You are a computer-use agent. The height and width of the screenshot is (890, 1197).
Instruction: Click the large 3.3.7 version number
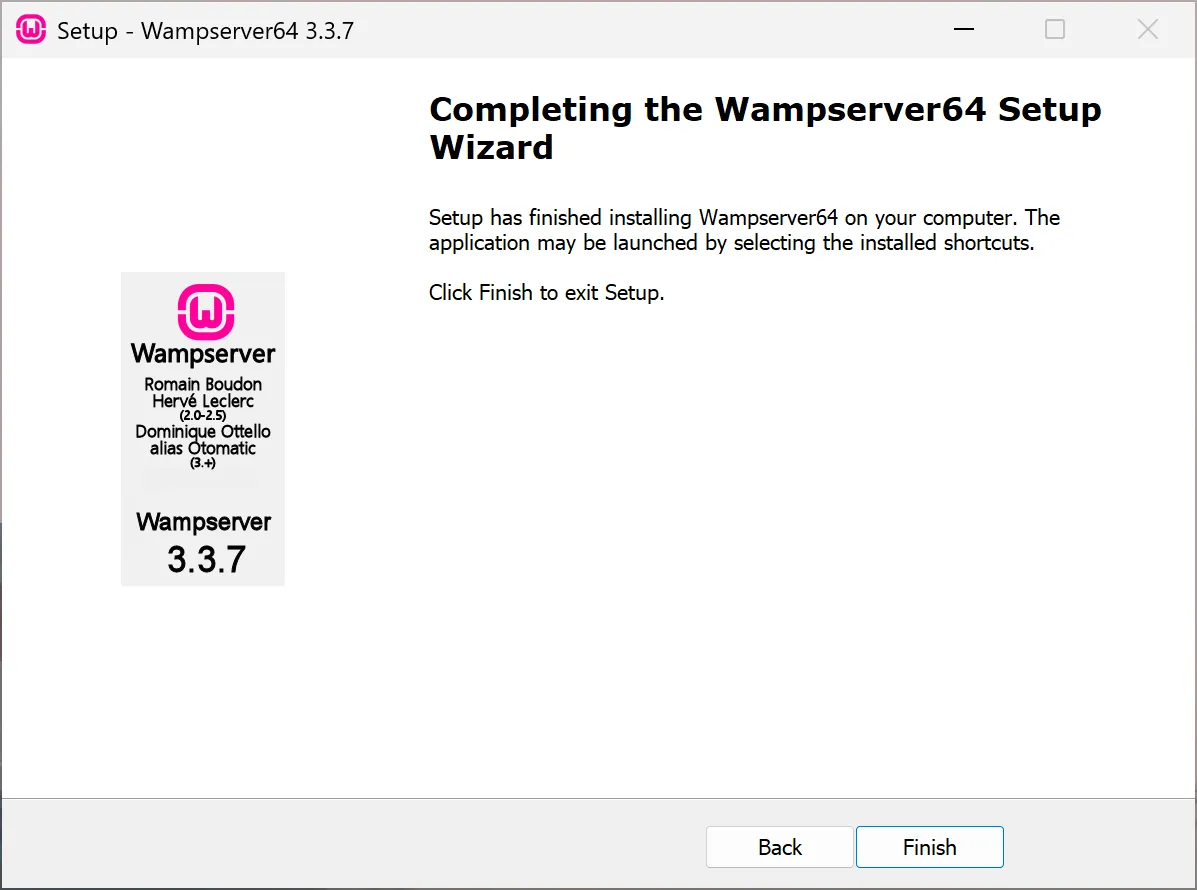click(x=207, y=559)
